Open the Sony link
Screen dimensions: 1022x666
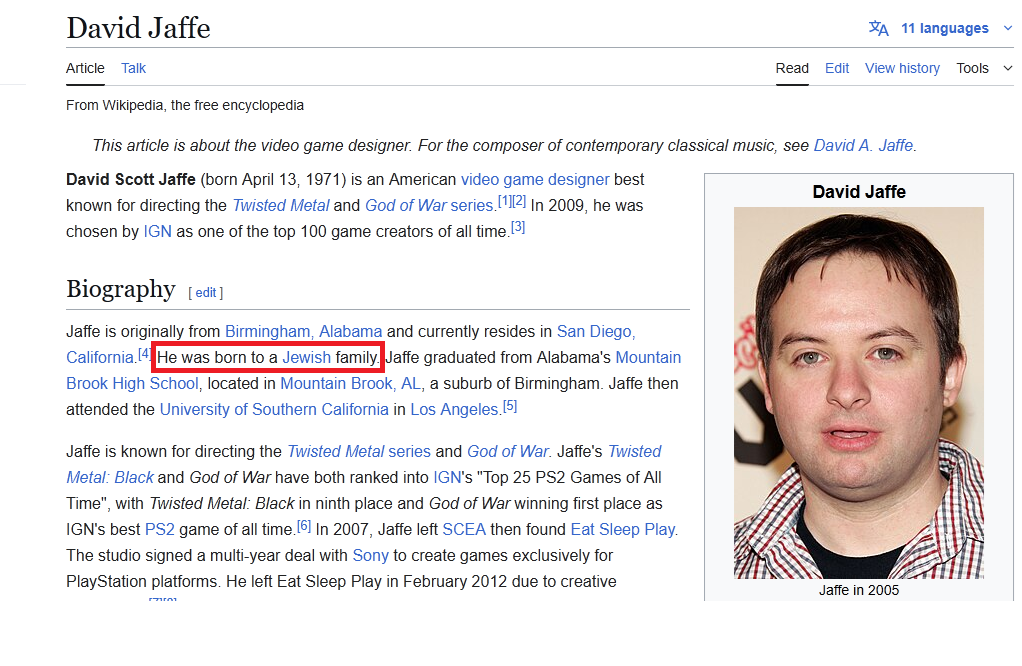click(x=370, y=555)
